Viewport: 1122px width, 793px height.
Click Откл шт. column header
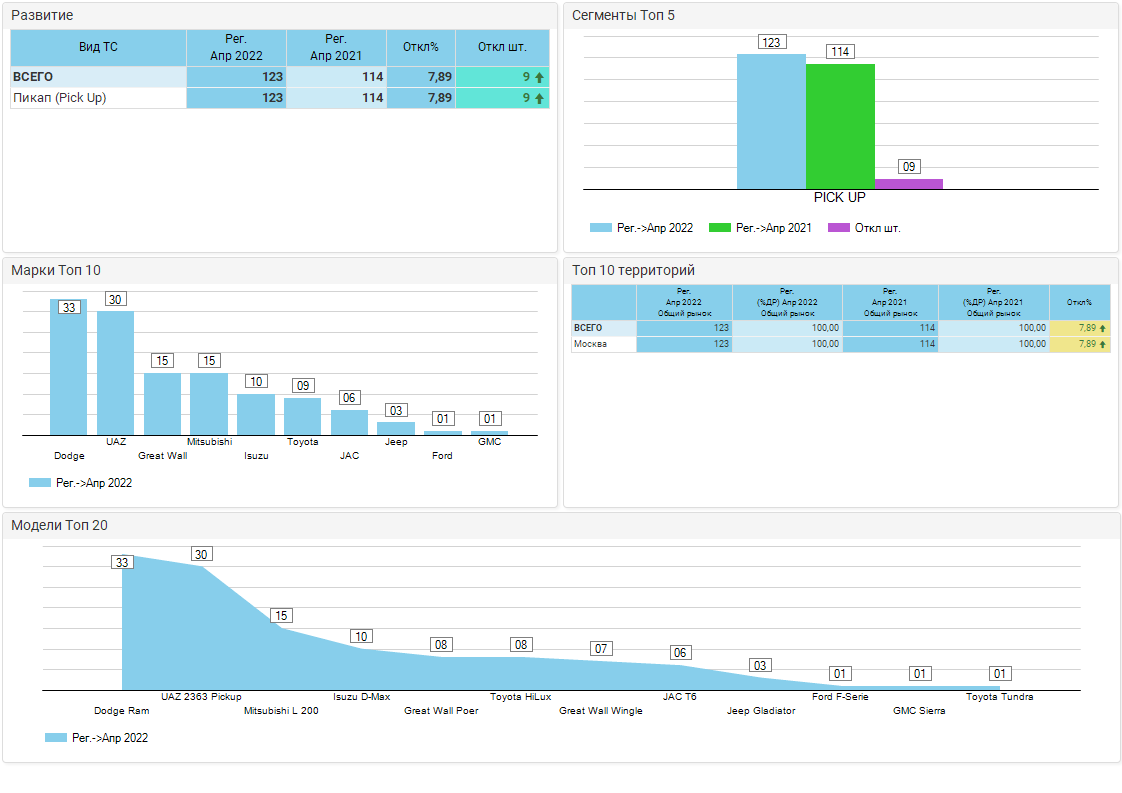[x=502, y=47]
